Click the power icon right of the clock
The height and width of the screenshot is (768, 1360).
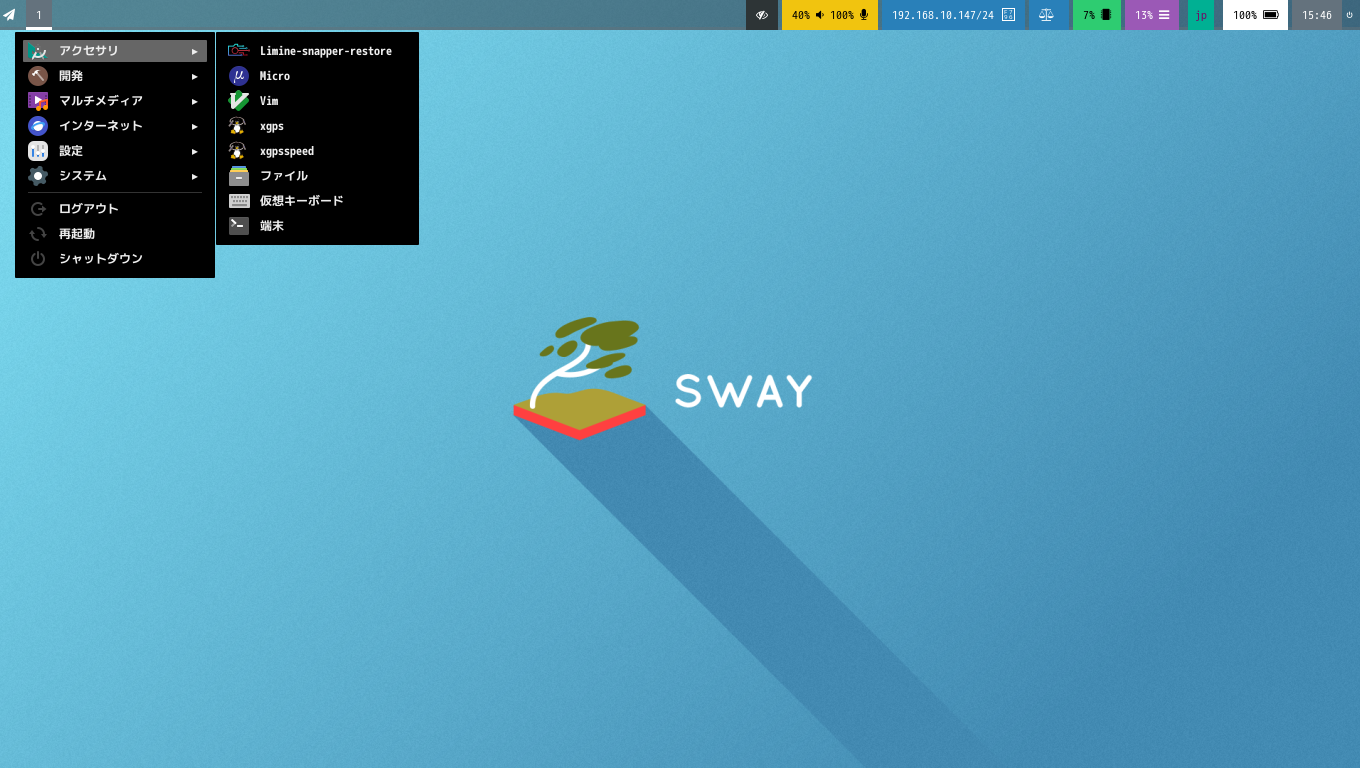[1349, 15]
